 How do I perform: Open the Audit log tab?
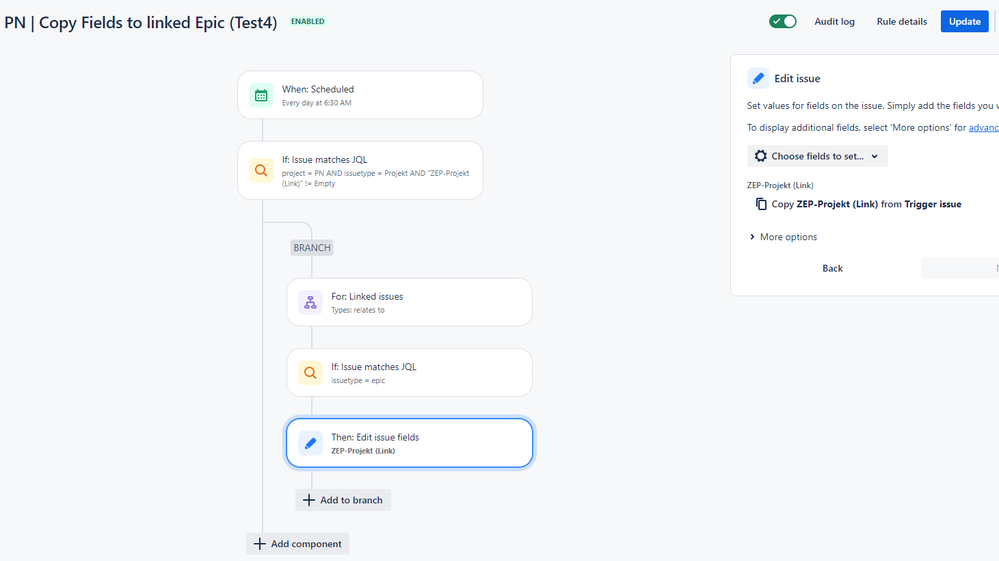[834, 22]
